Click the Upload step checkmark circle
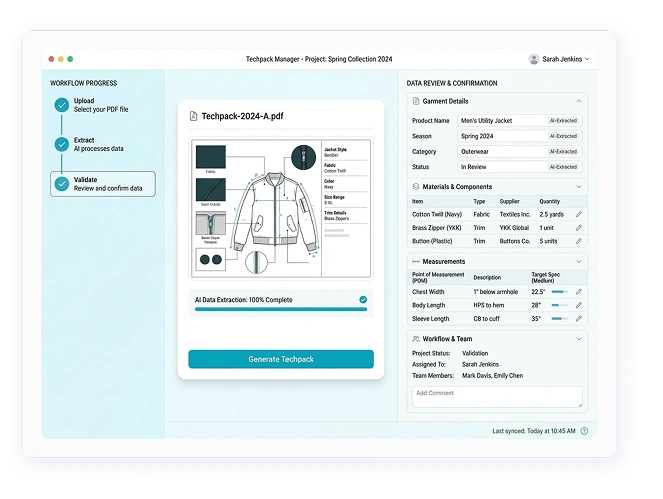 pyautogui.click(x=62, y=105)
